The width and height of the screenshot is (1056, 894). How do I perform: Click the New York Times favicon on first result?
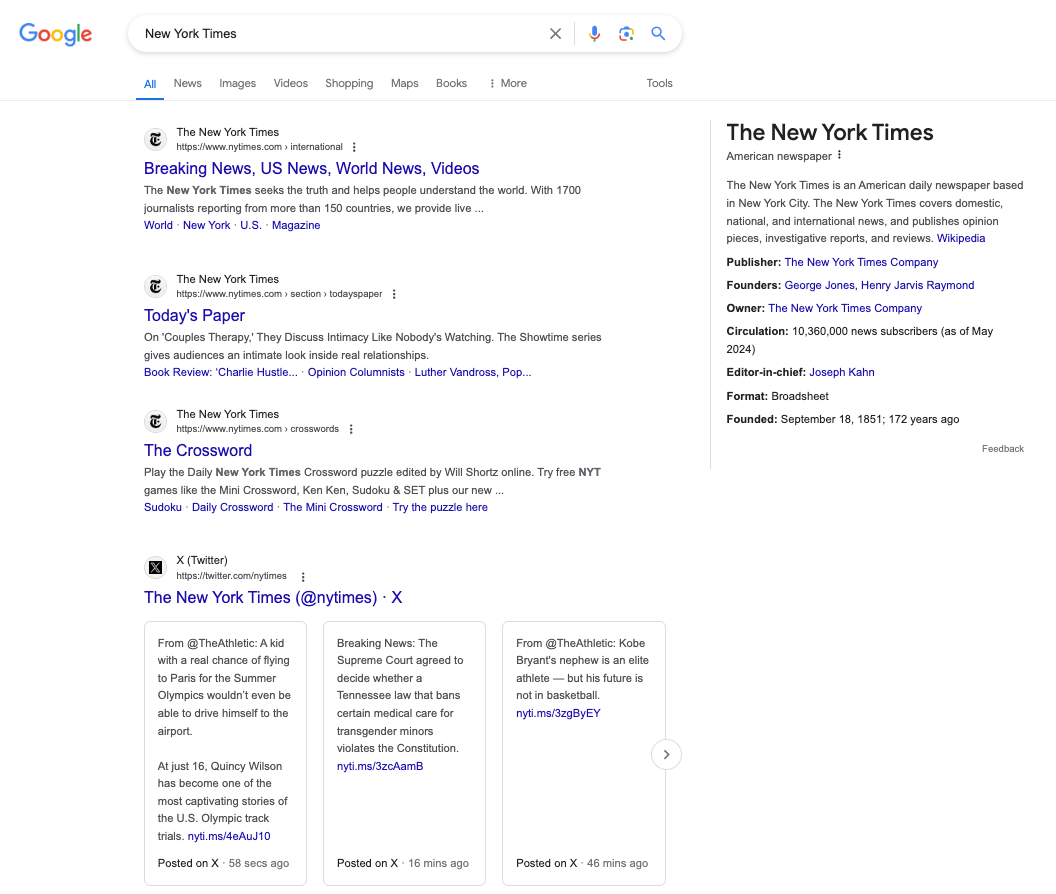pos(155,139)
